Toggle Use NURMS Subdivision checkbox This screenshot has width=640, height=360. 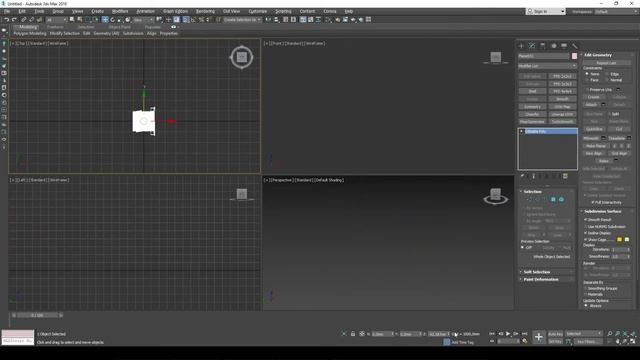pos(586,227)
